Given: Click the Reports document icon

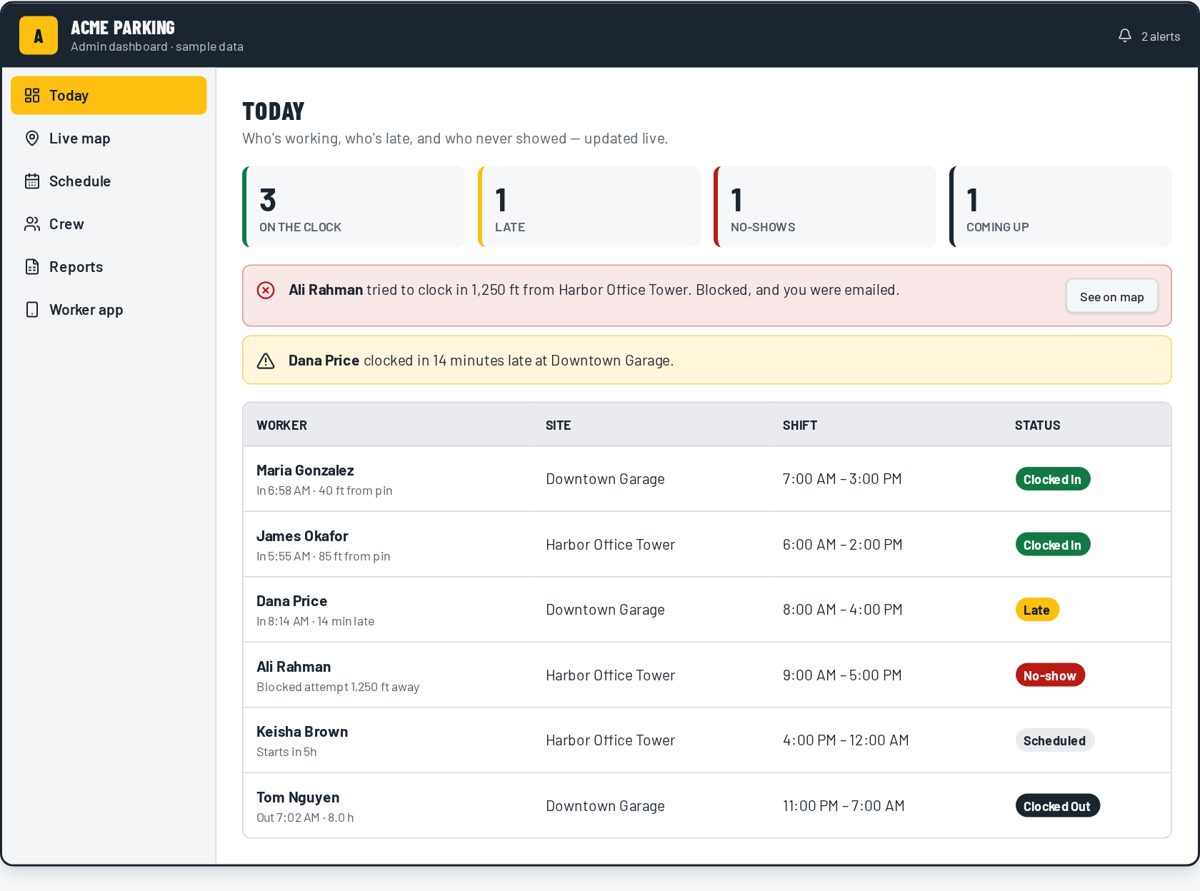Looking at the screenshot, I should point(32,267).
